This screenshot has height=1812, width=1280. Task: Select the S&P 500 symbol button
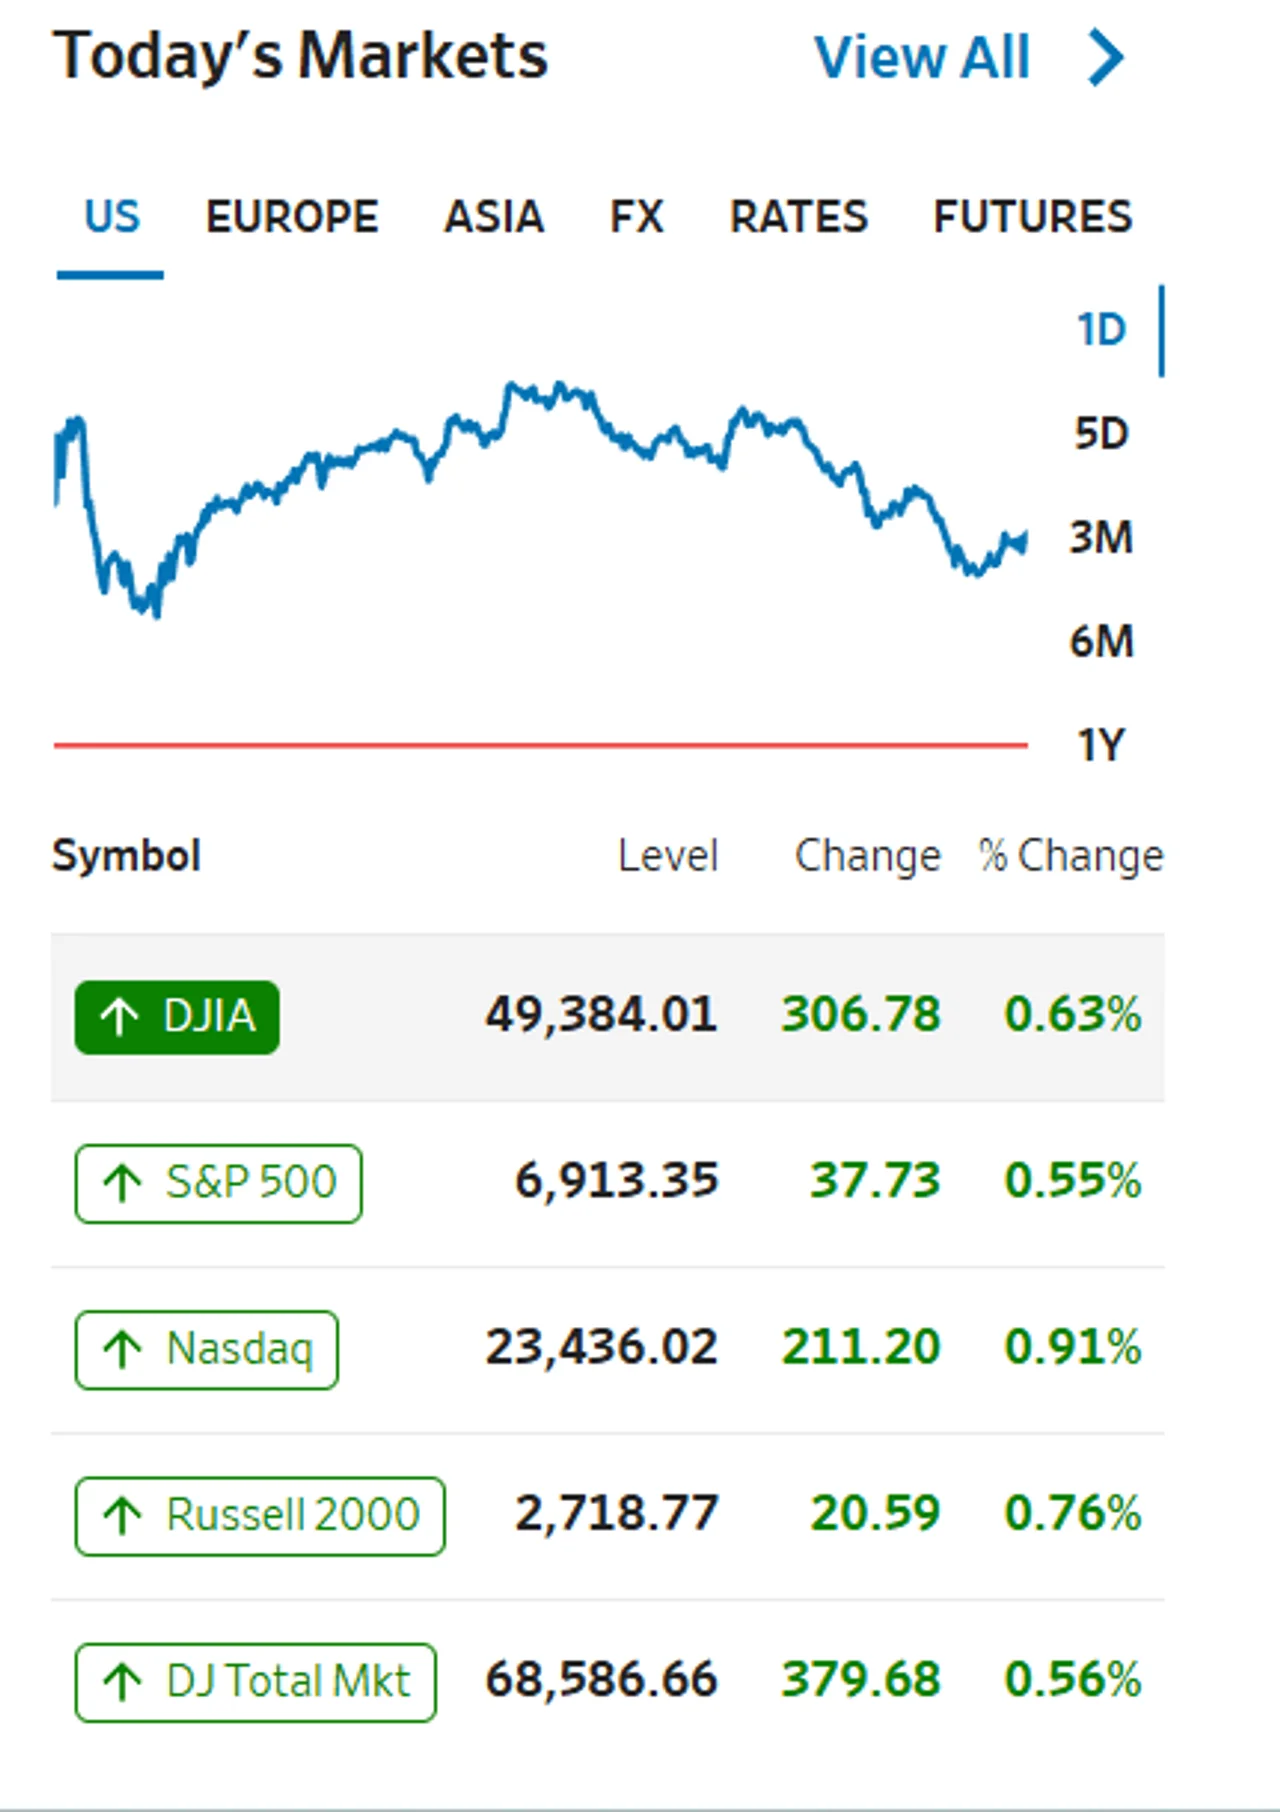218,1184
